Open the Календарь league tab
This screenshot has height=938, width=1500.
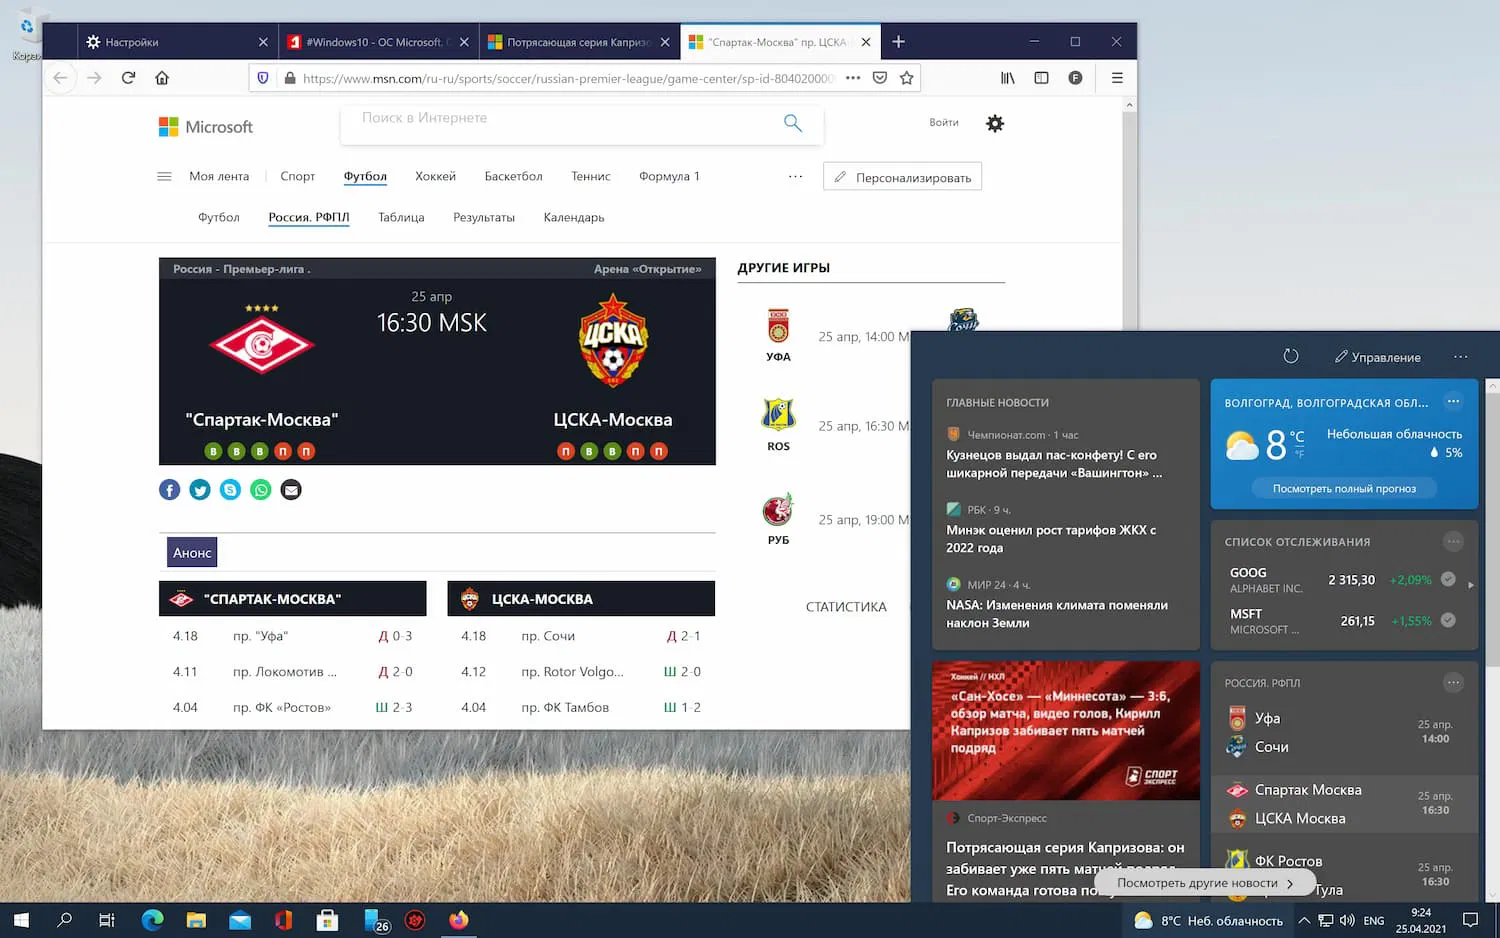tap(574, 218)
